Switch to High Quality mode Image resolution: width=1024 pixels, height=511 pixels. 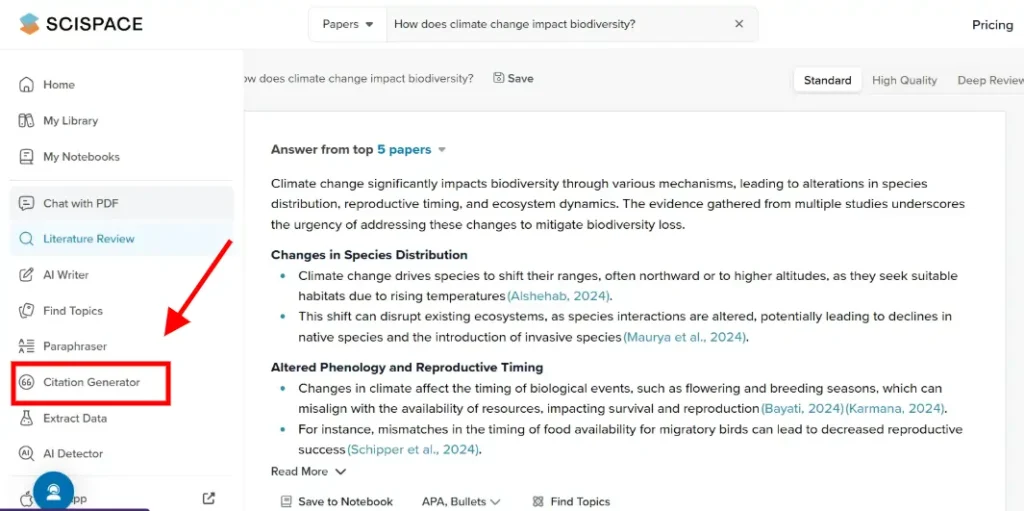(904, 80)
